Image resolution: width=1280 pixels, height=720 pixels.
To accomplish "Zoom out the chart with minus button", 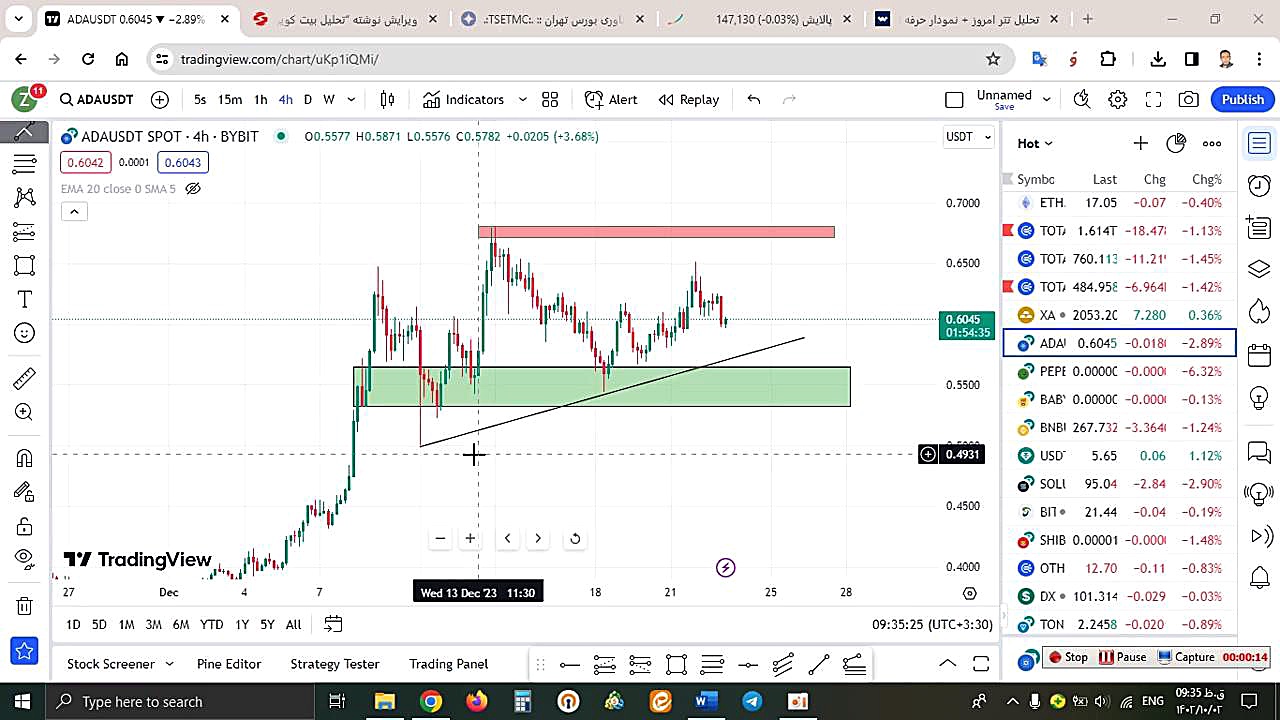I will 440,538.
